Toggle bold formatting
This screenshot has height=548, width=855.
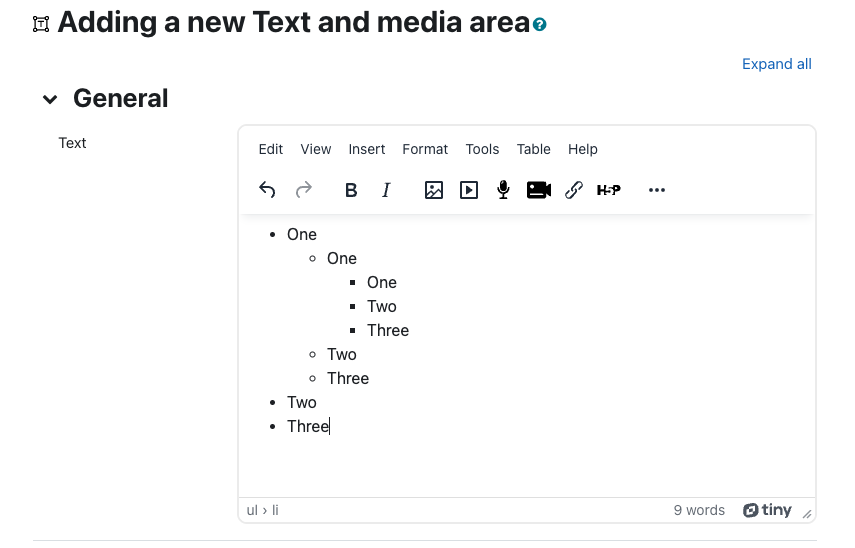[351, 190]
